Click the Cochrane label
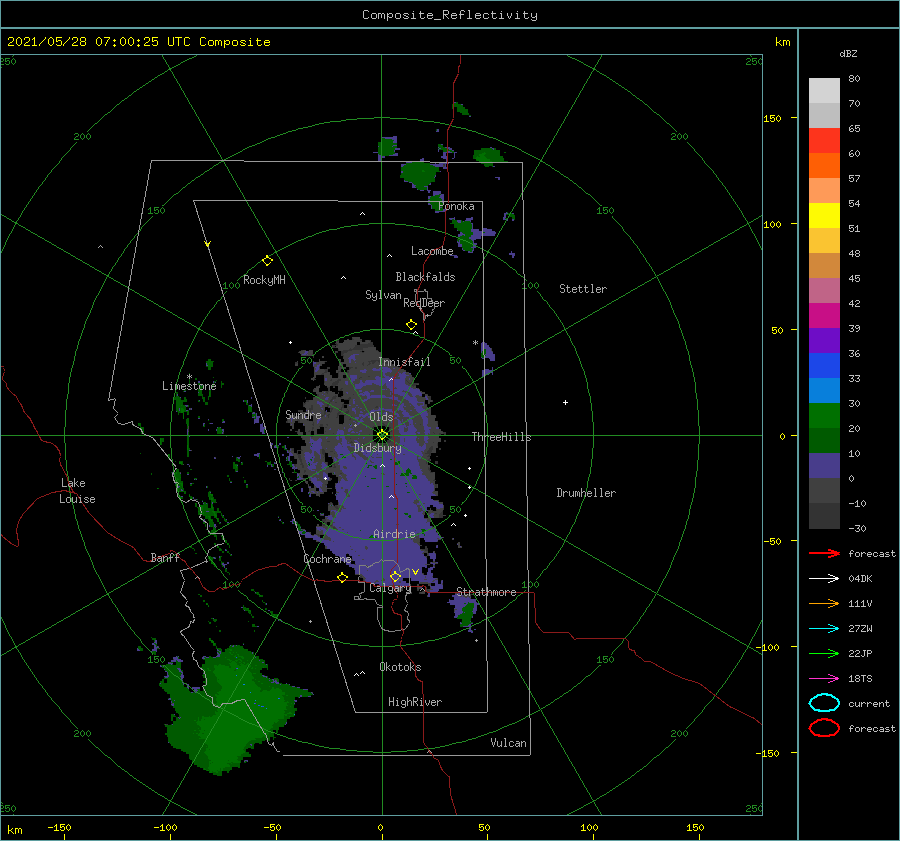 click(x=327, y=559)
